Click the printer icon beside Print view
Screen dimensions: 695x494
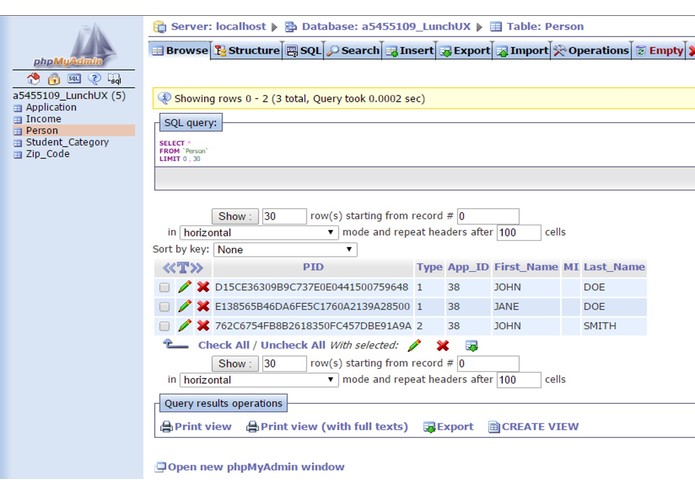tap(166, 427)
